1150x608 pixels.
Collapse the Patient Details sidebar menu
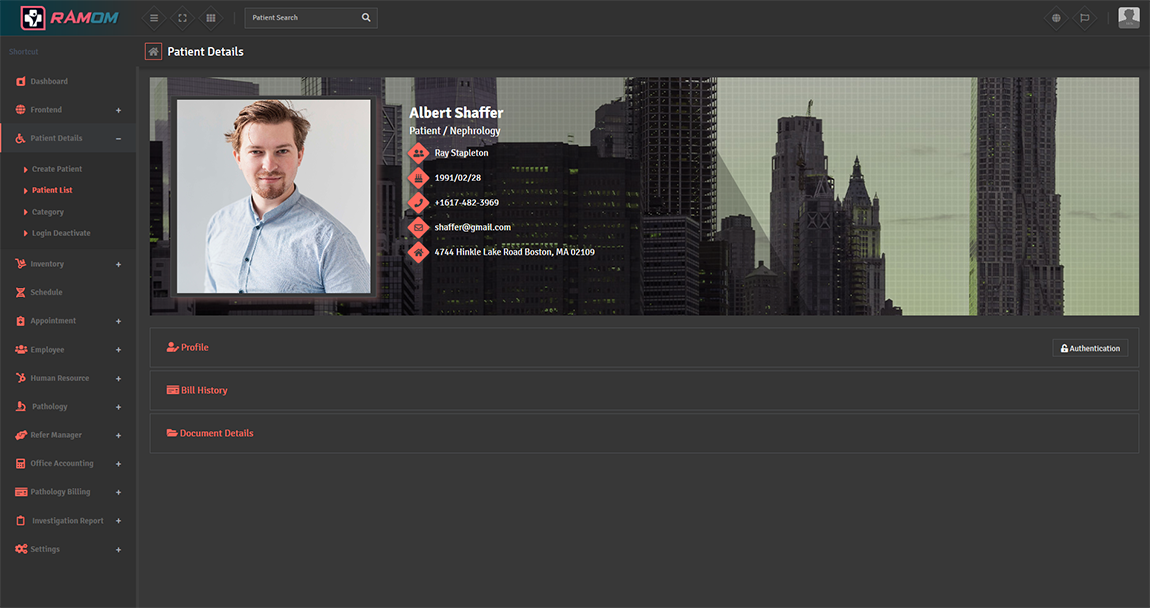(x=118, y=139)
